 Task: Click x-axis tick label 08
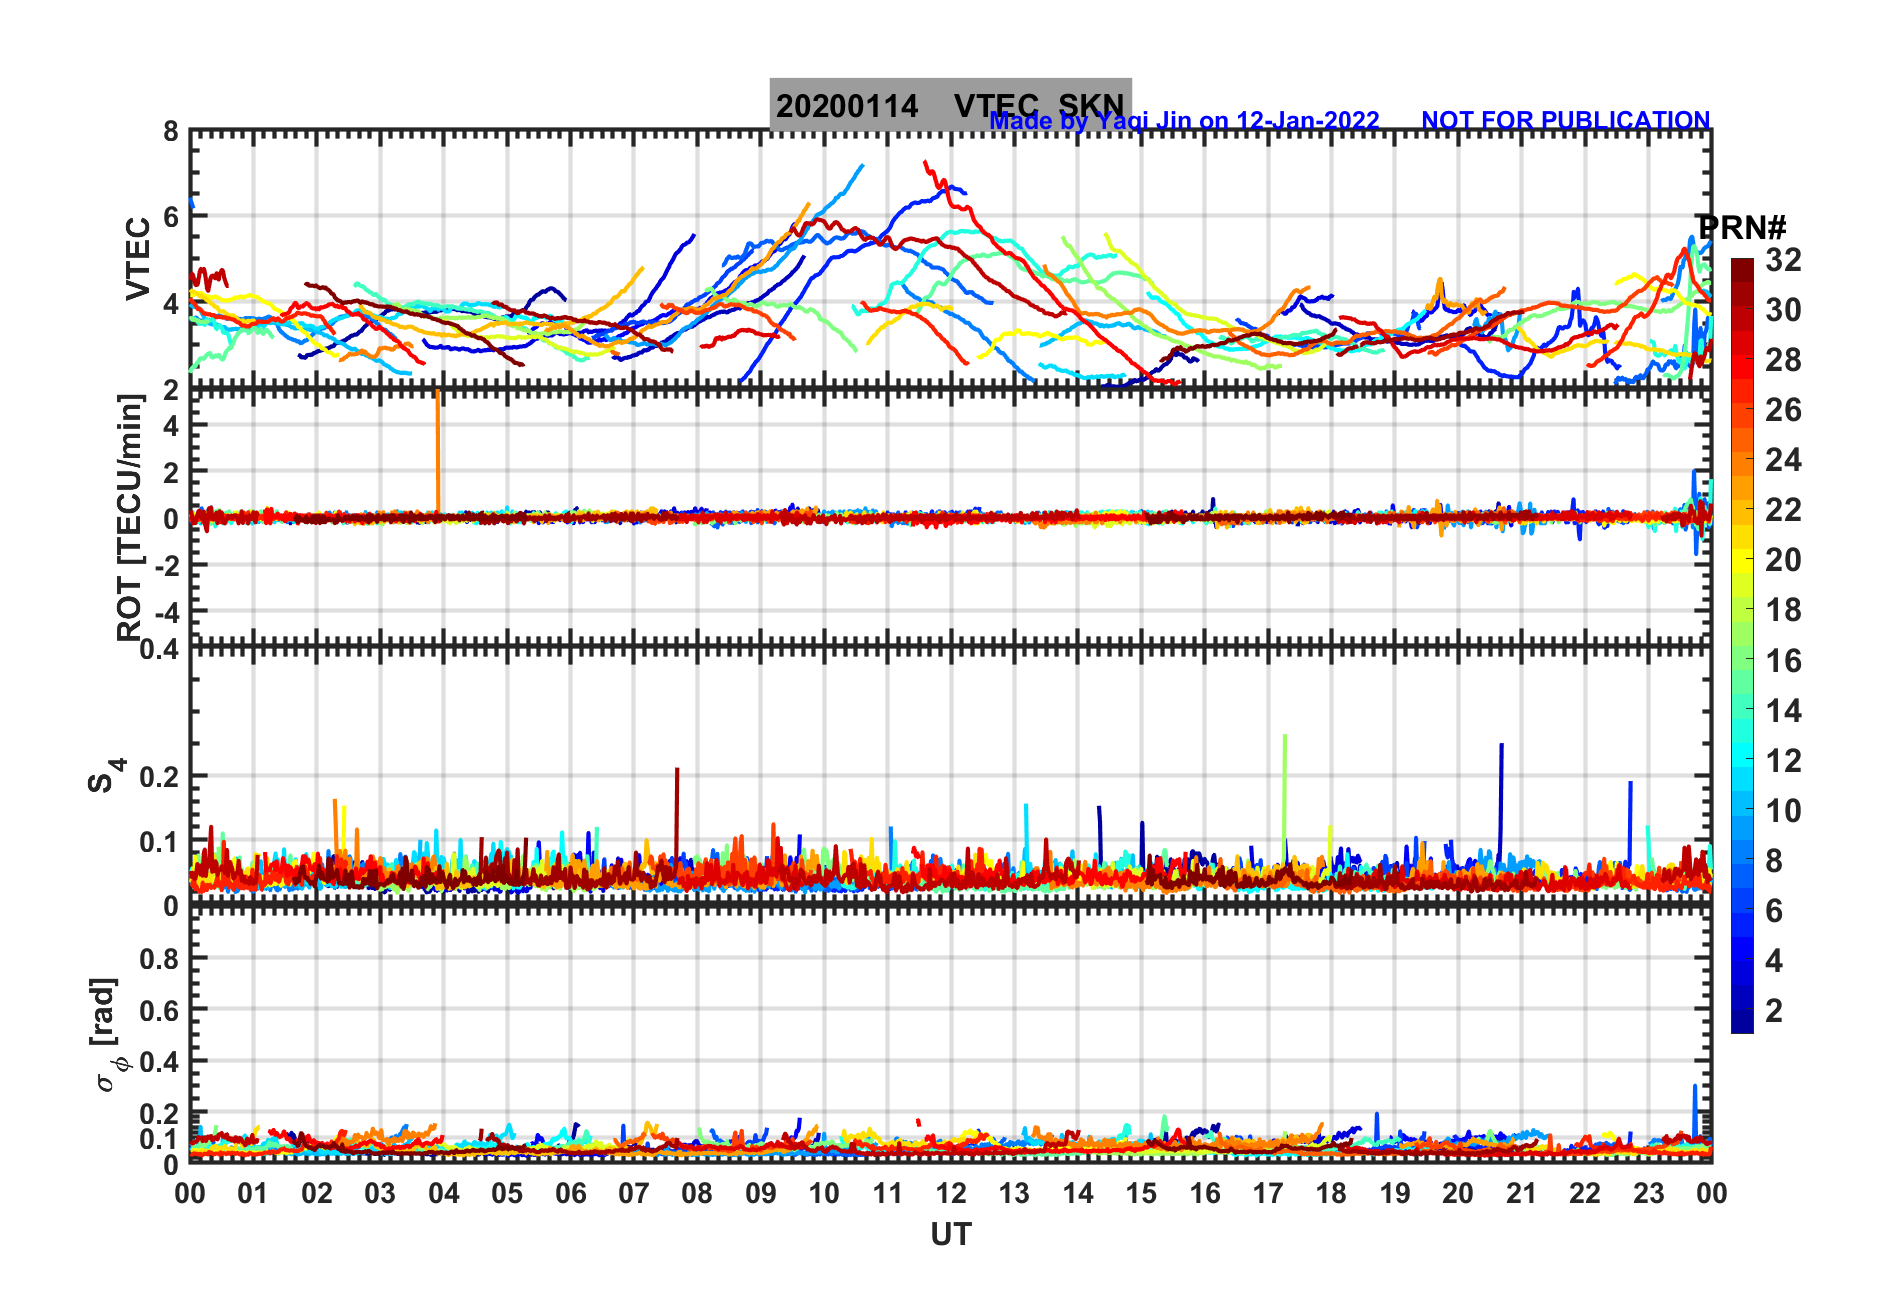[x=697, y=1193]
